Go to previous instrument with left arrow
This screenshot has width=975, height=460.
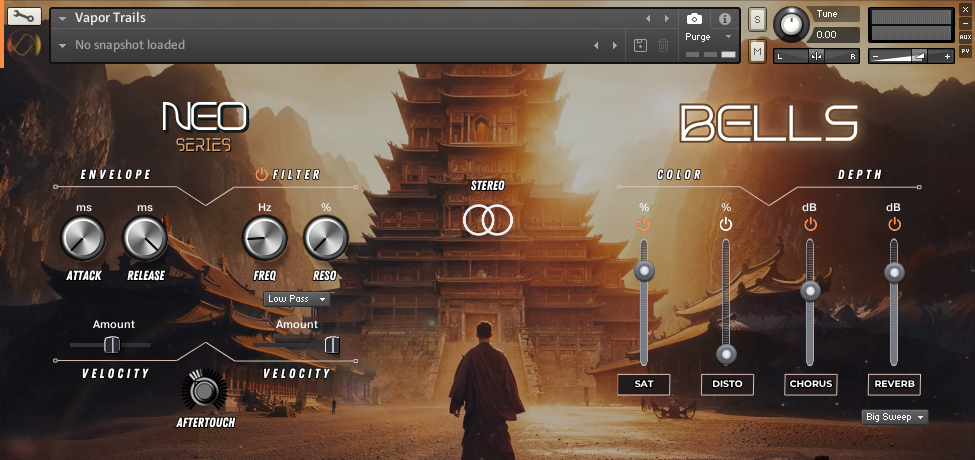[647, 19]
